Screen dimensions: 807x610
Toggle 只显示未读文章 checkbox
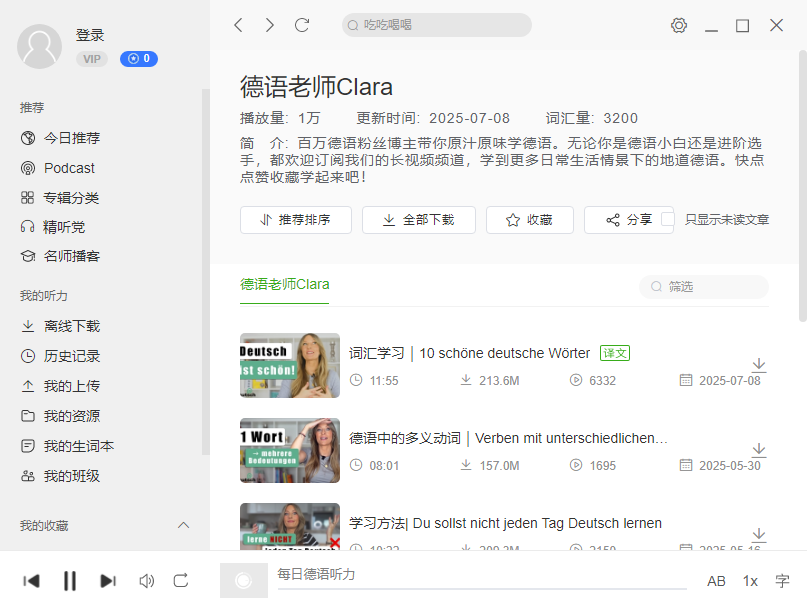(x=668, y=219)
